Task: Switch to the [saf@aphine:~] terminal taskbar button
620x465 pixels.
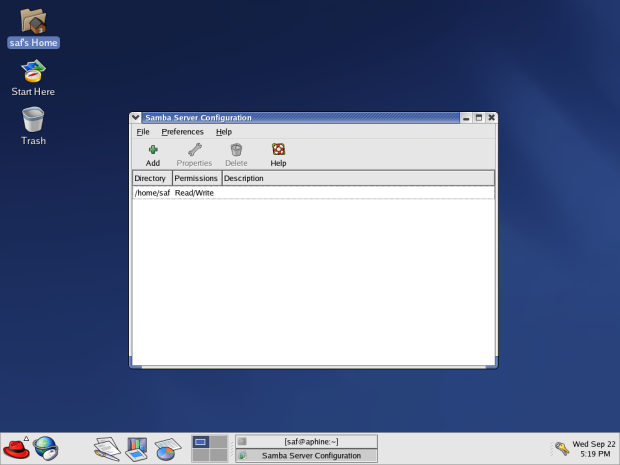Action: (306, 442)
